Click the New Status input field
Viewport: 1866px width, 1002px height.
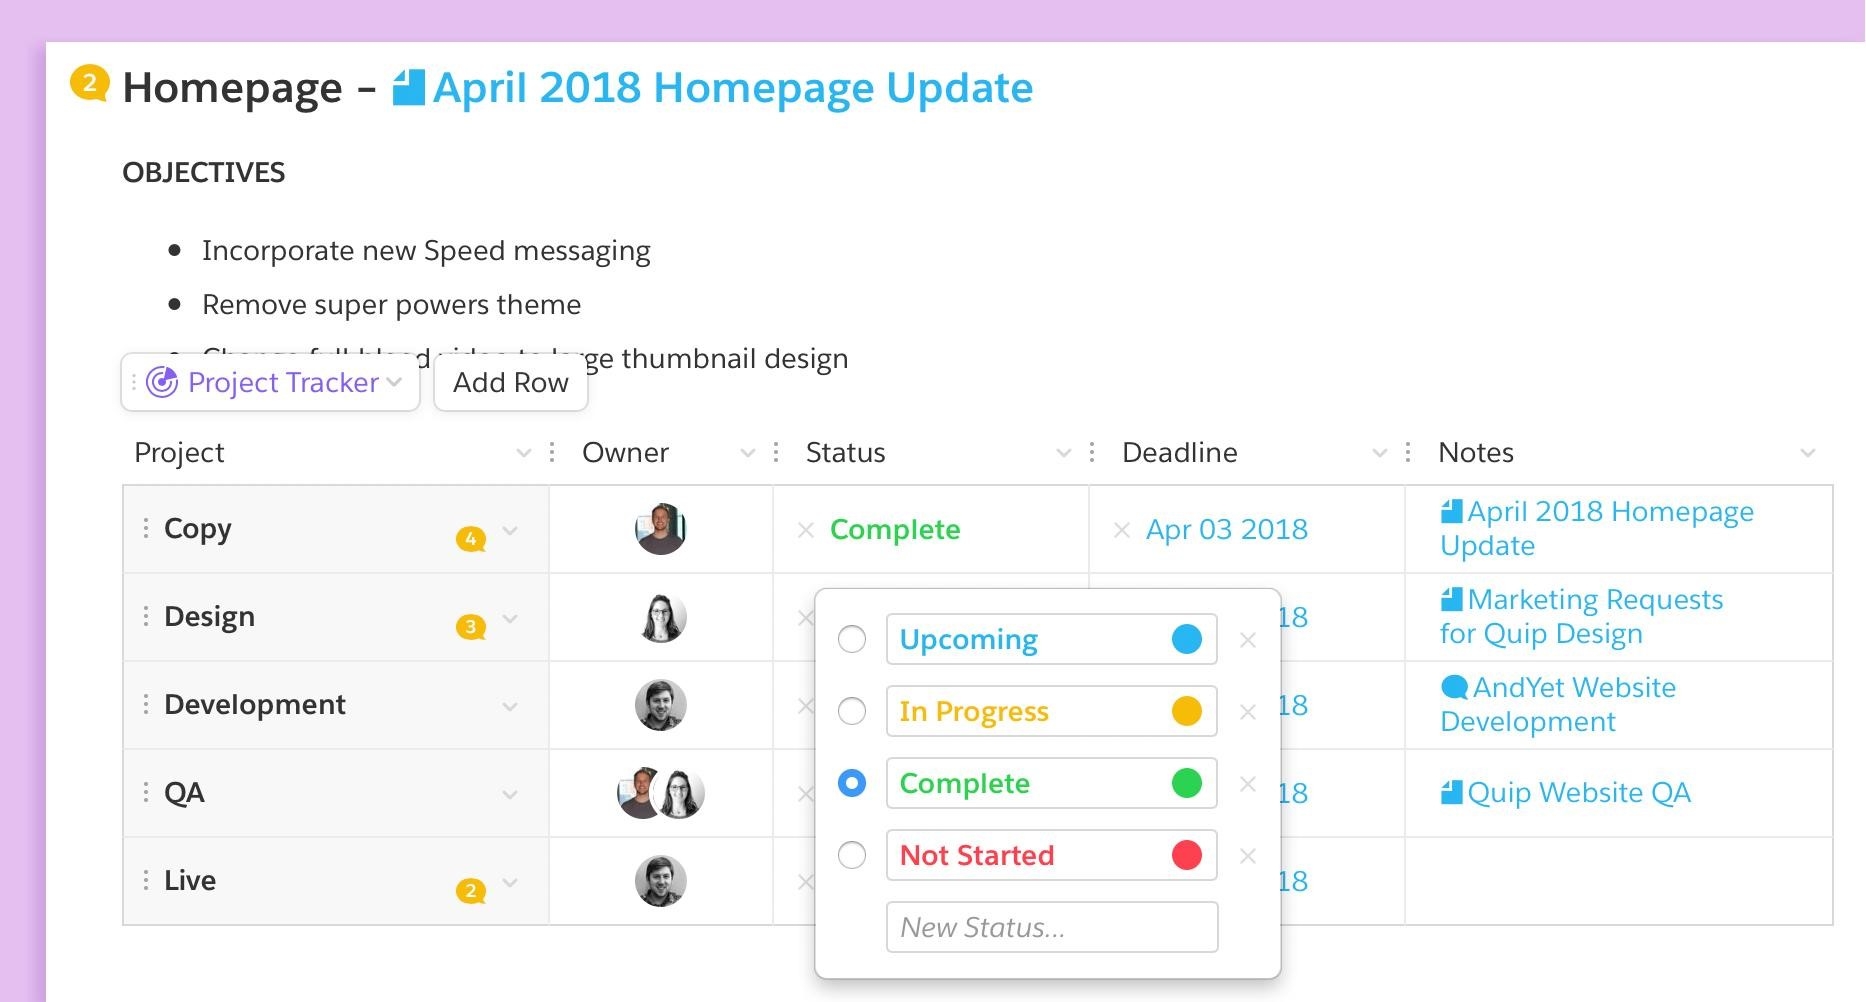[1050, 927]
